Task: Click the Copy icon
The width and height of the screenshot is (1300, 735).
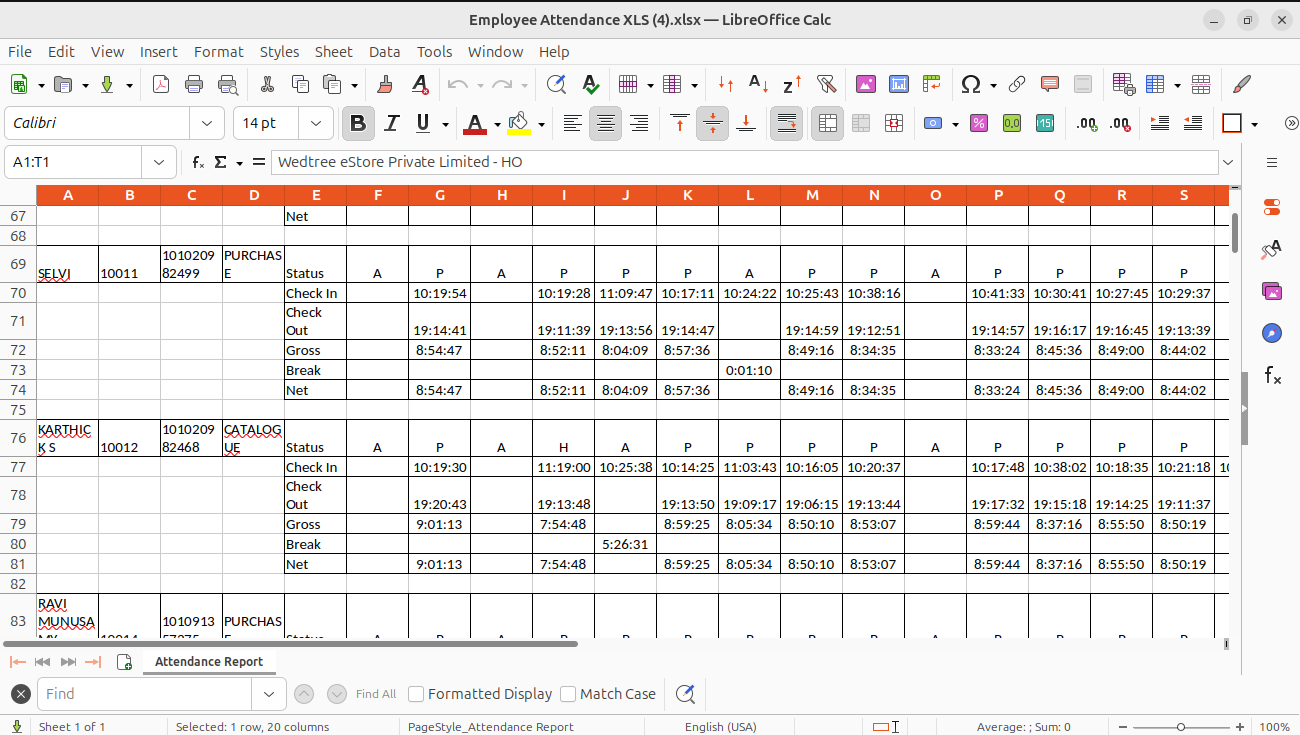Action: pos(300,85)
